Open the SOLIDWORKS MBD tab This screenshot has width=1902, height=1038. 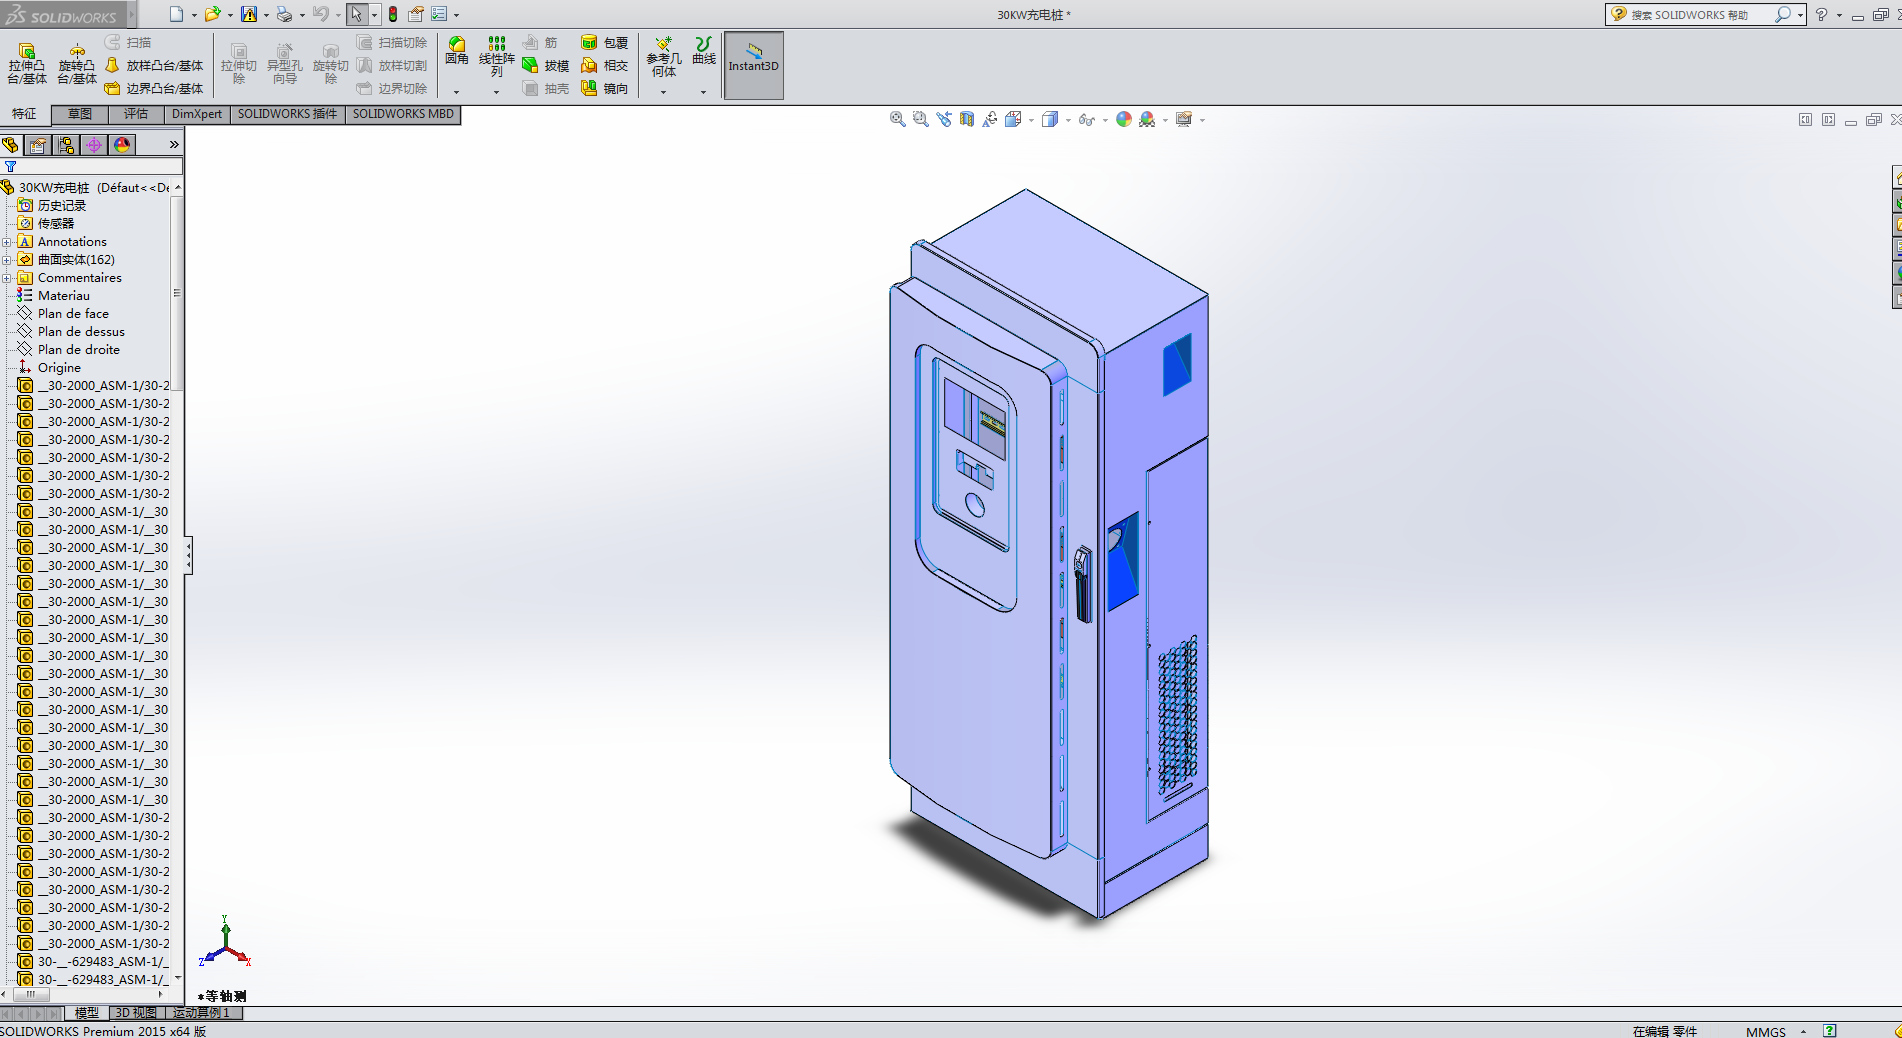click(x=402, y=114)
